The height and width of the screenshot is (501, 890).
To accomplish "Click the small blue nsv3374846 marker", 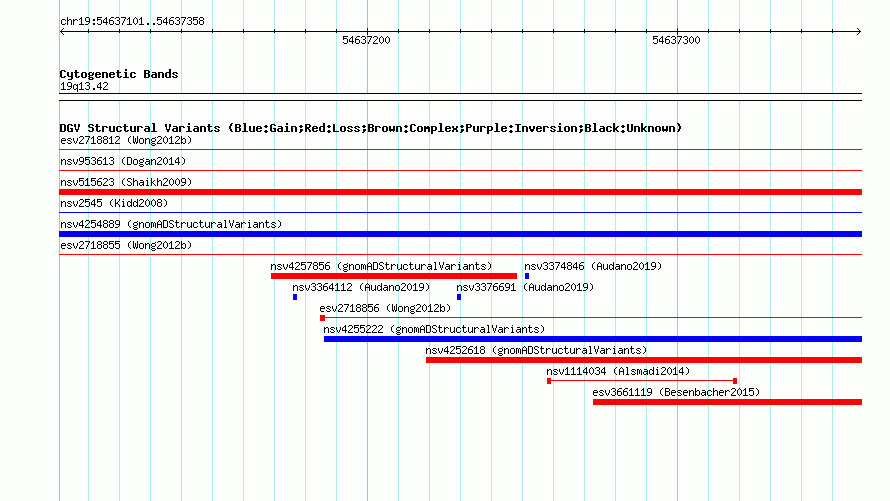I will [x=527, y=276].
